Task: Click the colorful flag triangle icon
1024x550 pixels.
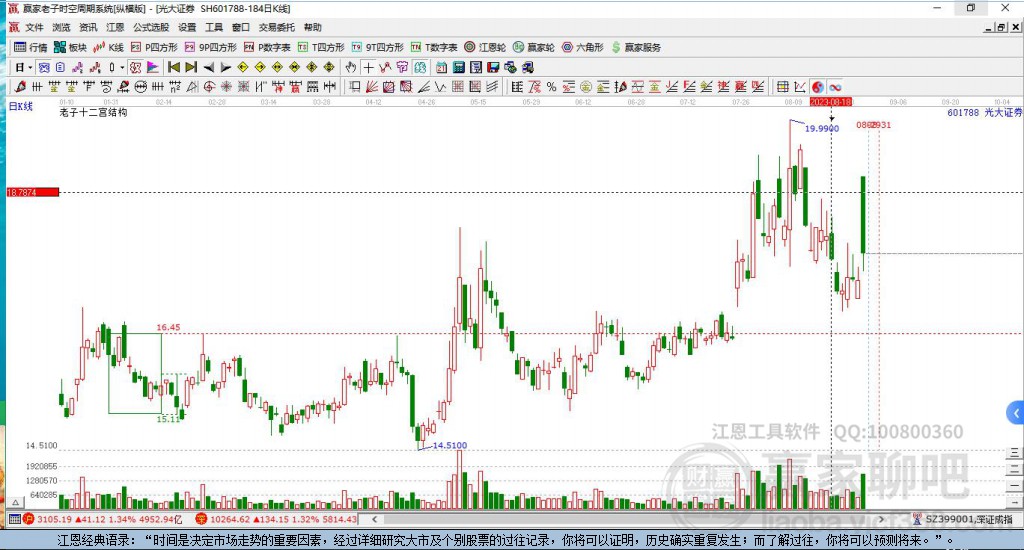Action: 152,67
